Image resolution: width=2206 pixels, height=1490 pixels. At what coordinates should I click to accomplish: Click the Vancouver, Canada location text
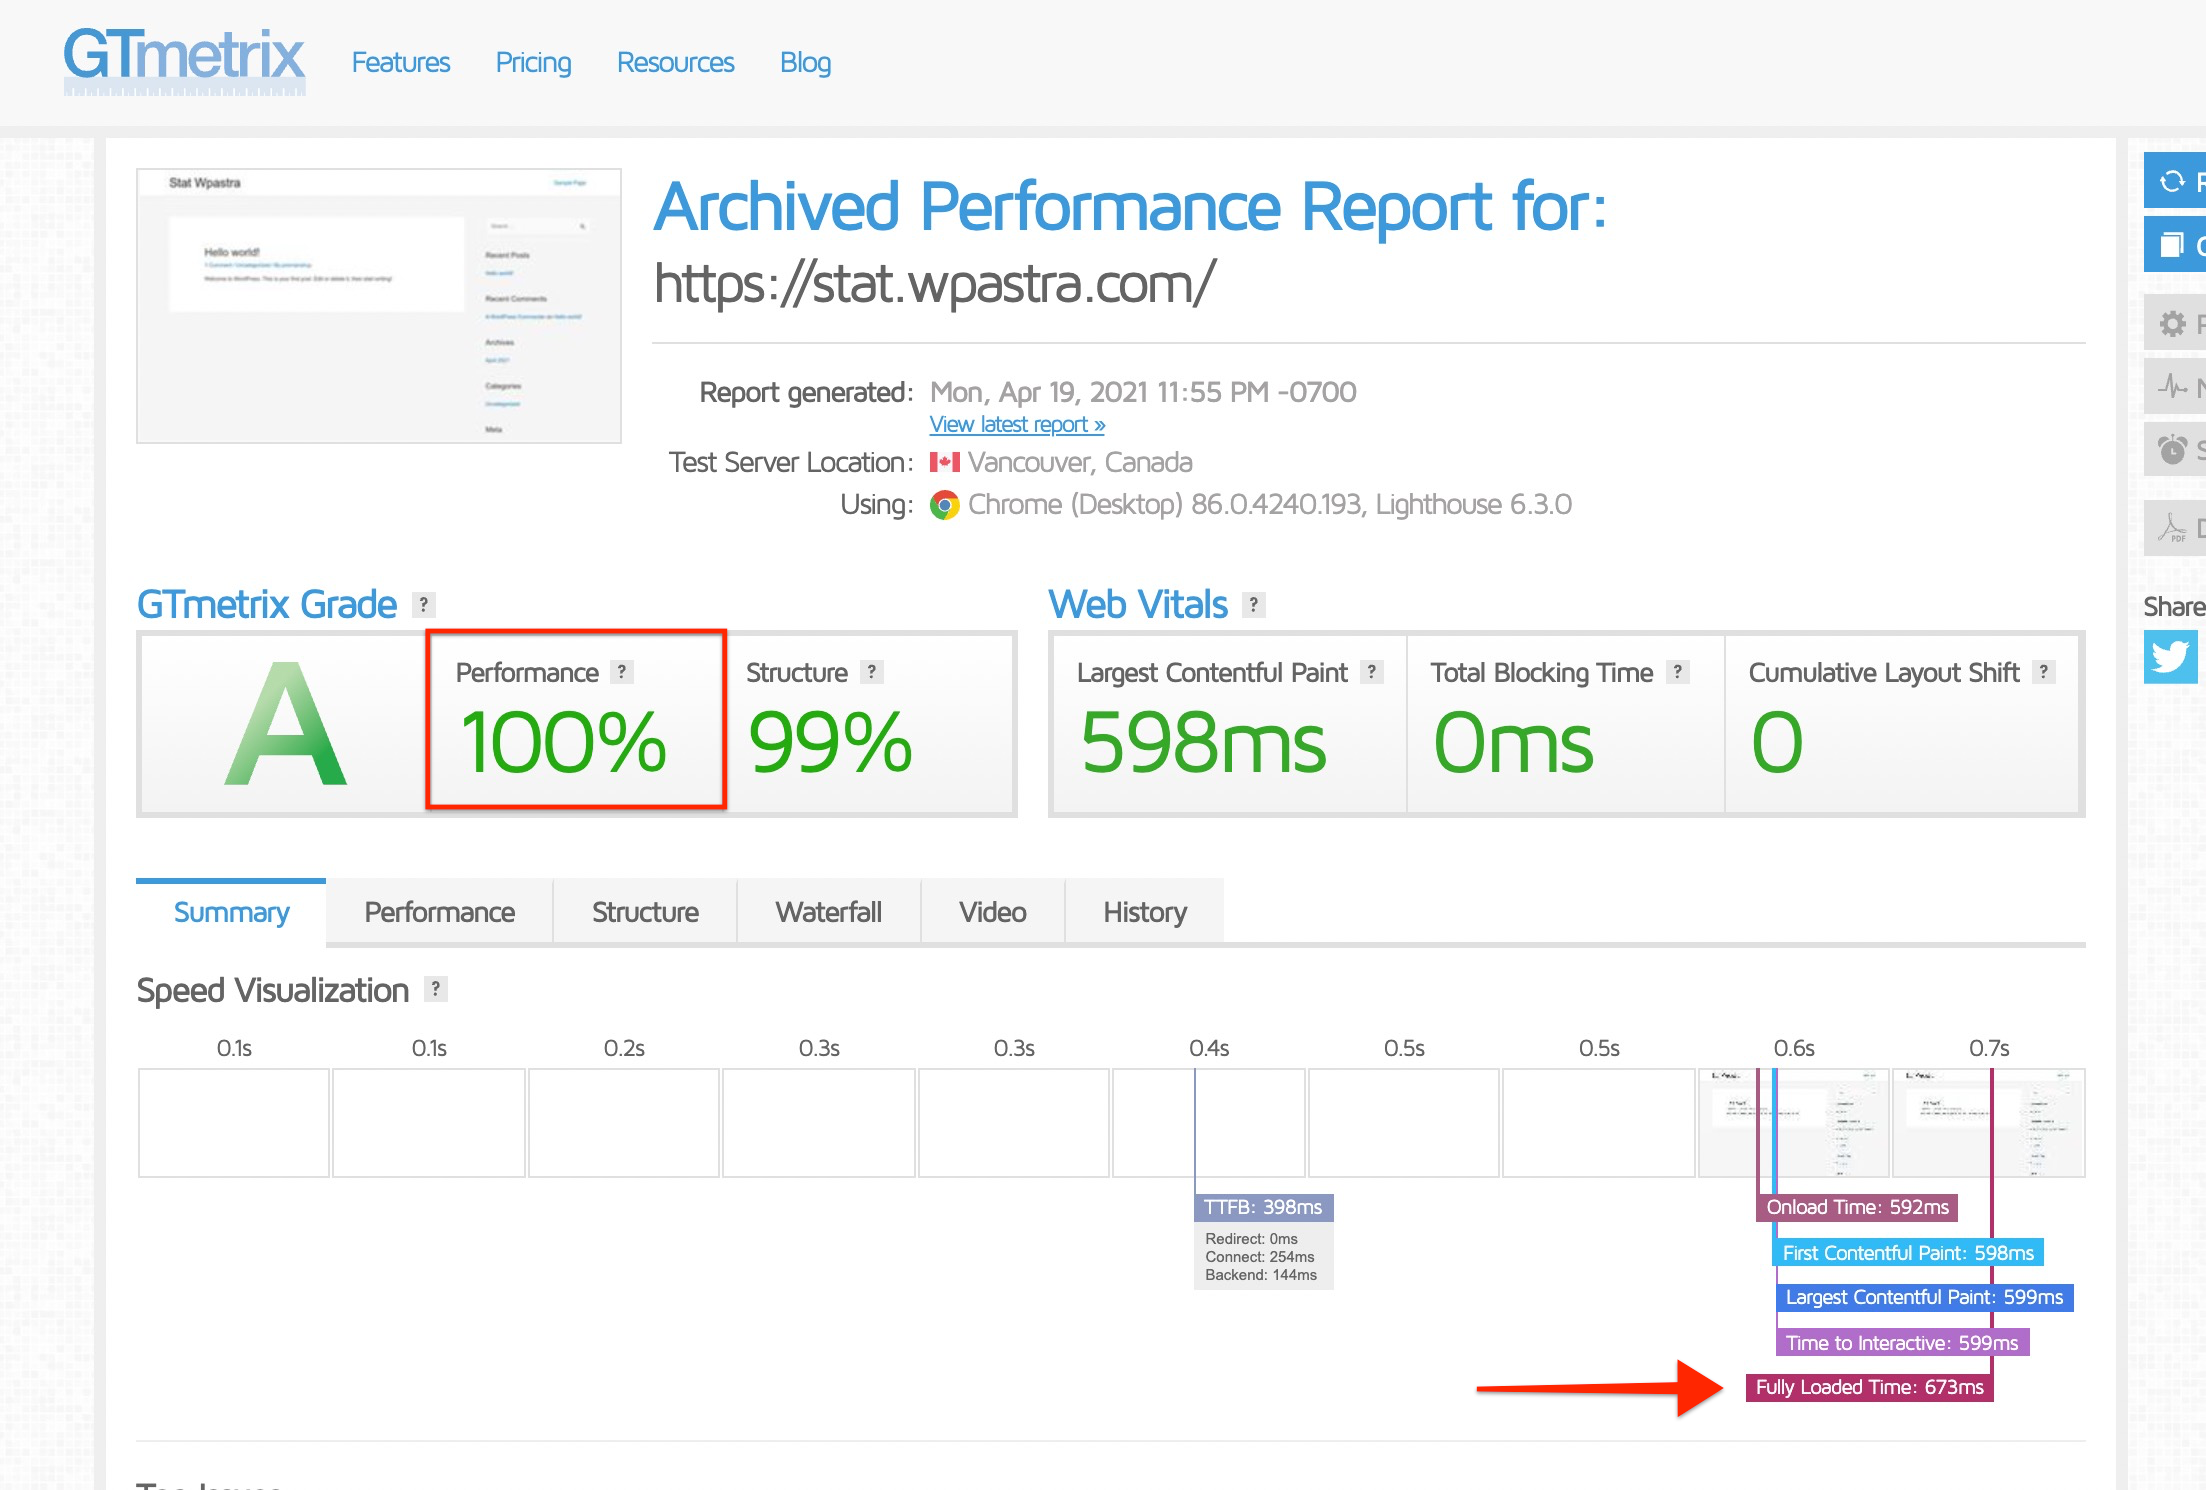(1080, 462)
